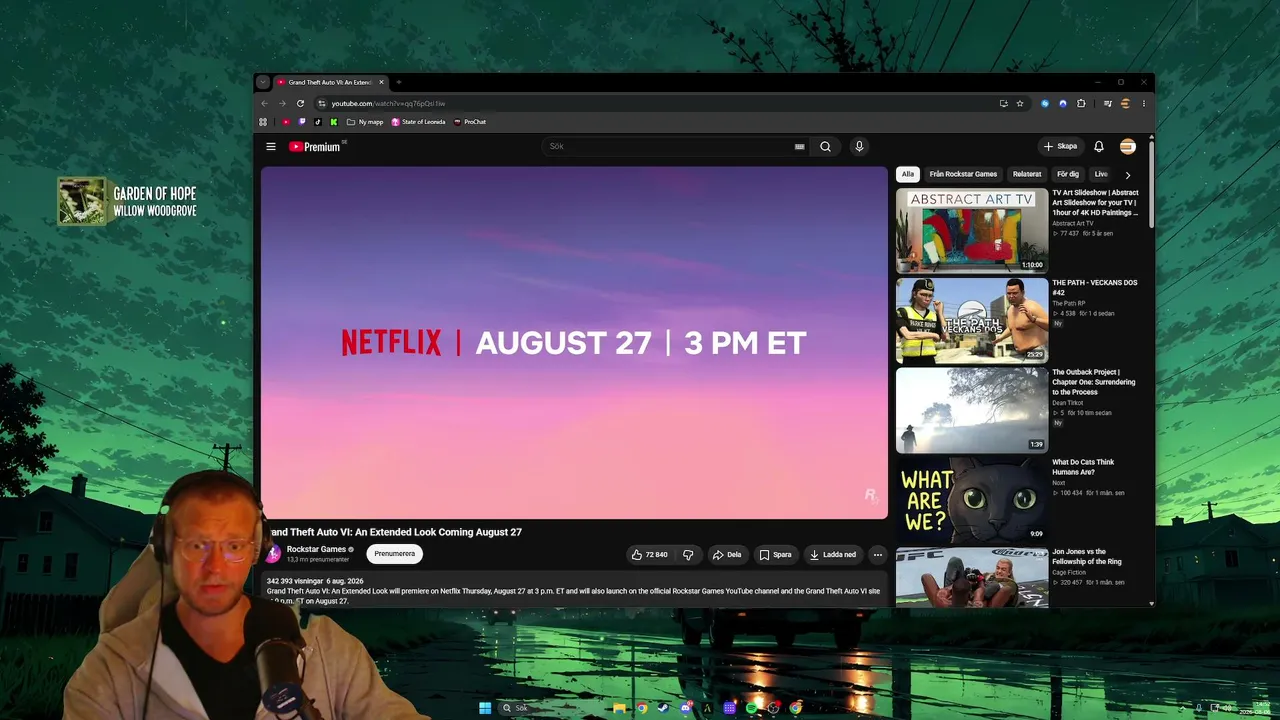The image size is (1280, 720).
Task: Go back in Chrome browser
Action: [264, 103]
